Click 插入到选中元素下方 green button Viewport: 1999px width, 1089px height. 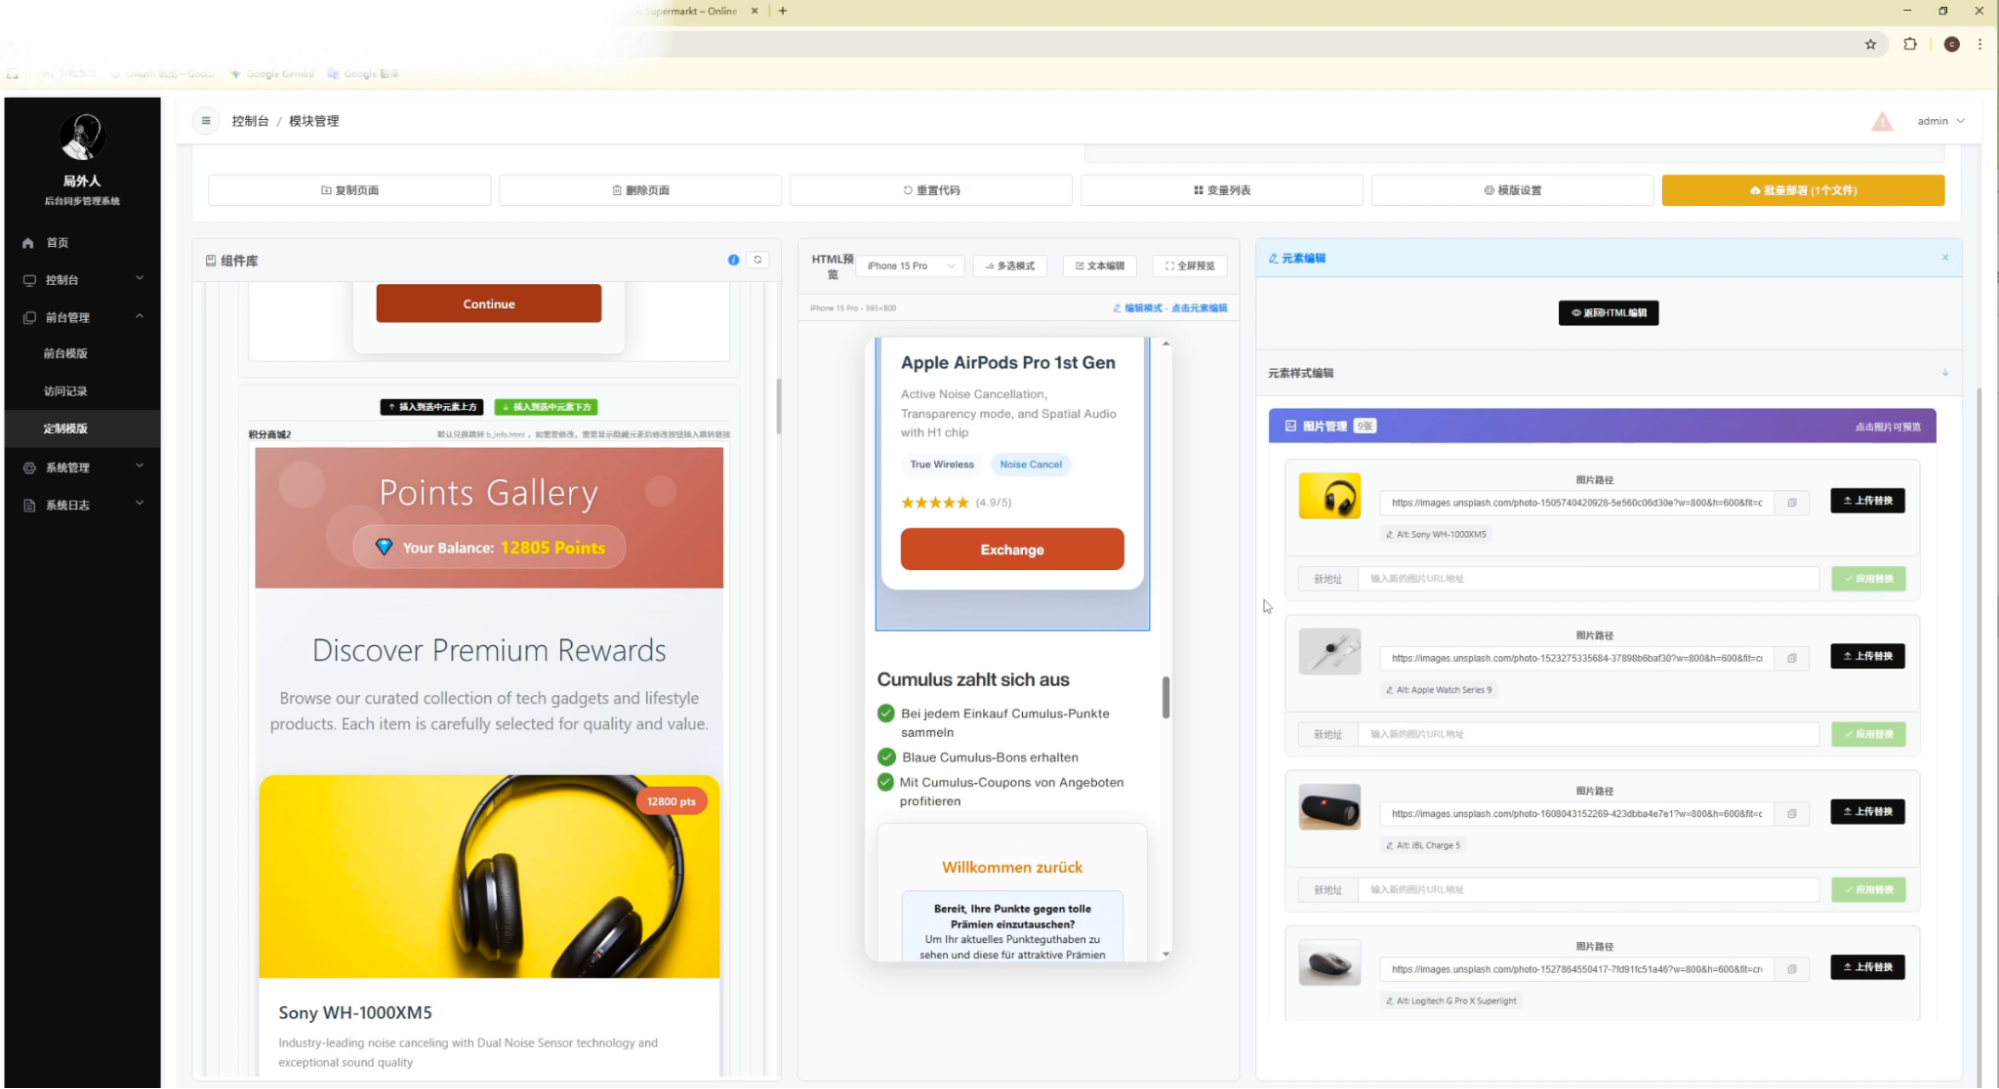(546, 407)
